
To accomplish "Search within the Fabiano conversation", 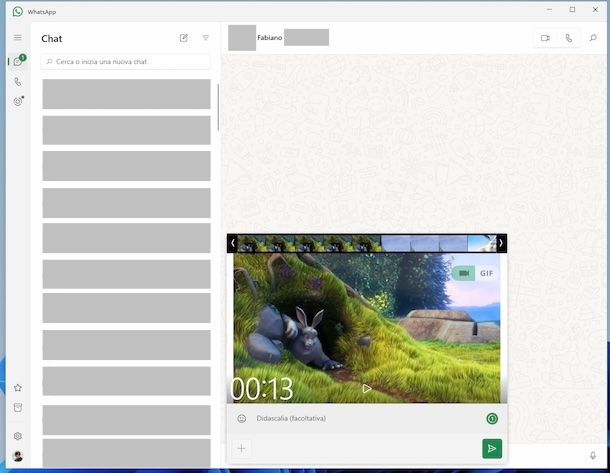I will click(593, 38).
